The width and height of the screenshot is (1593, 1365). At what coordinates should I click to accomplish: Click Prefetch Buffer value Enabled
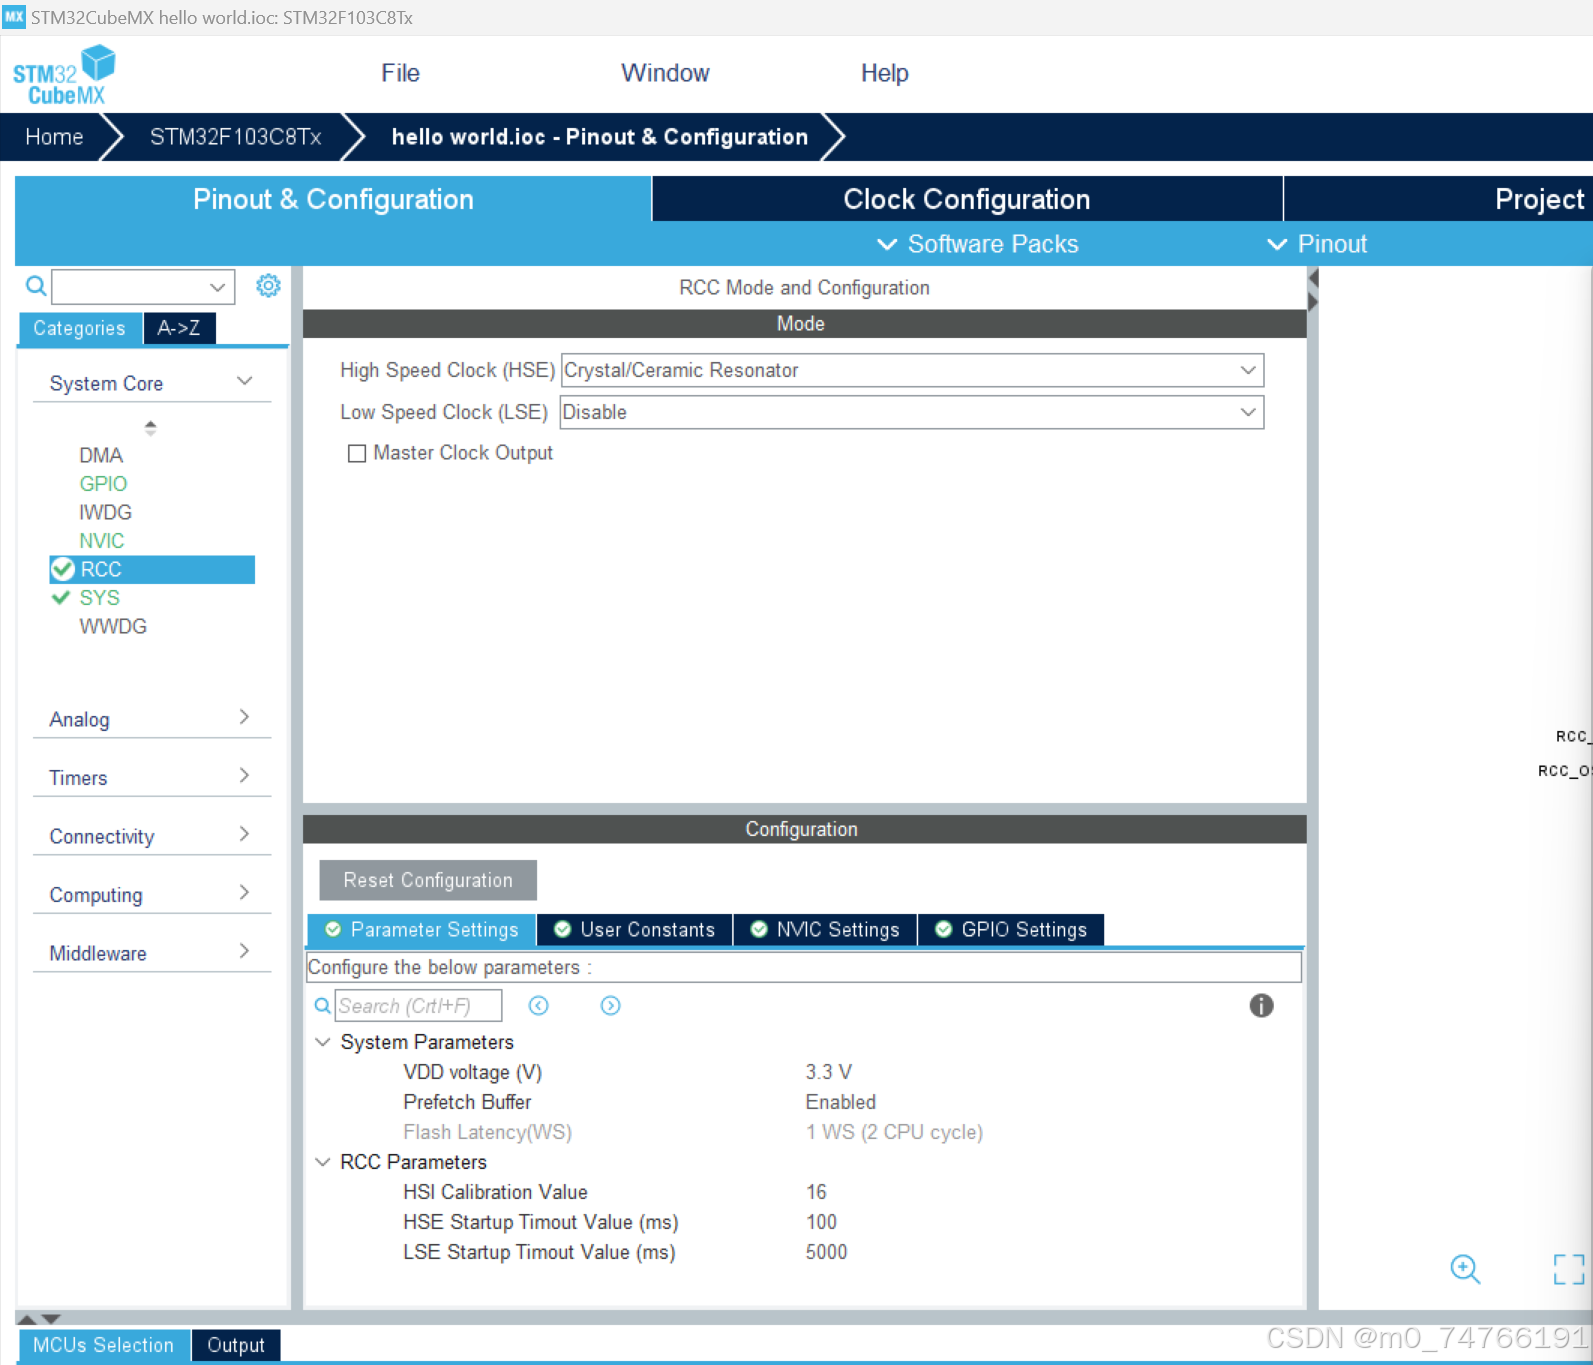click(841, 1102)
